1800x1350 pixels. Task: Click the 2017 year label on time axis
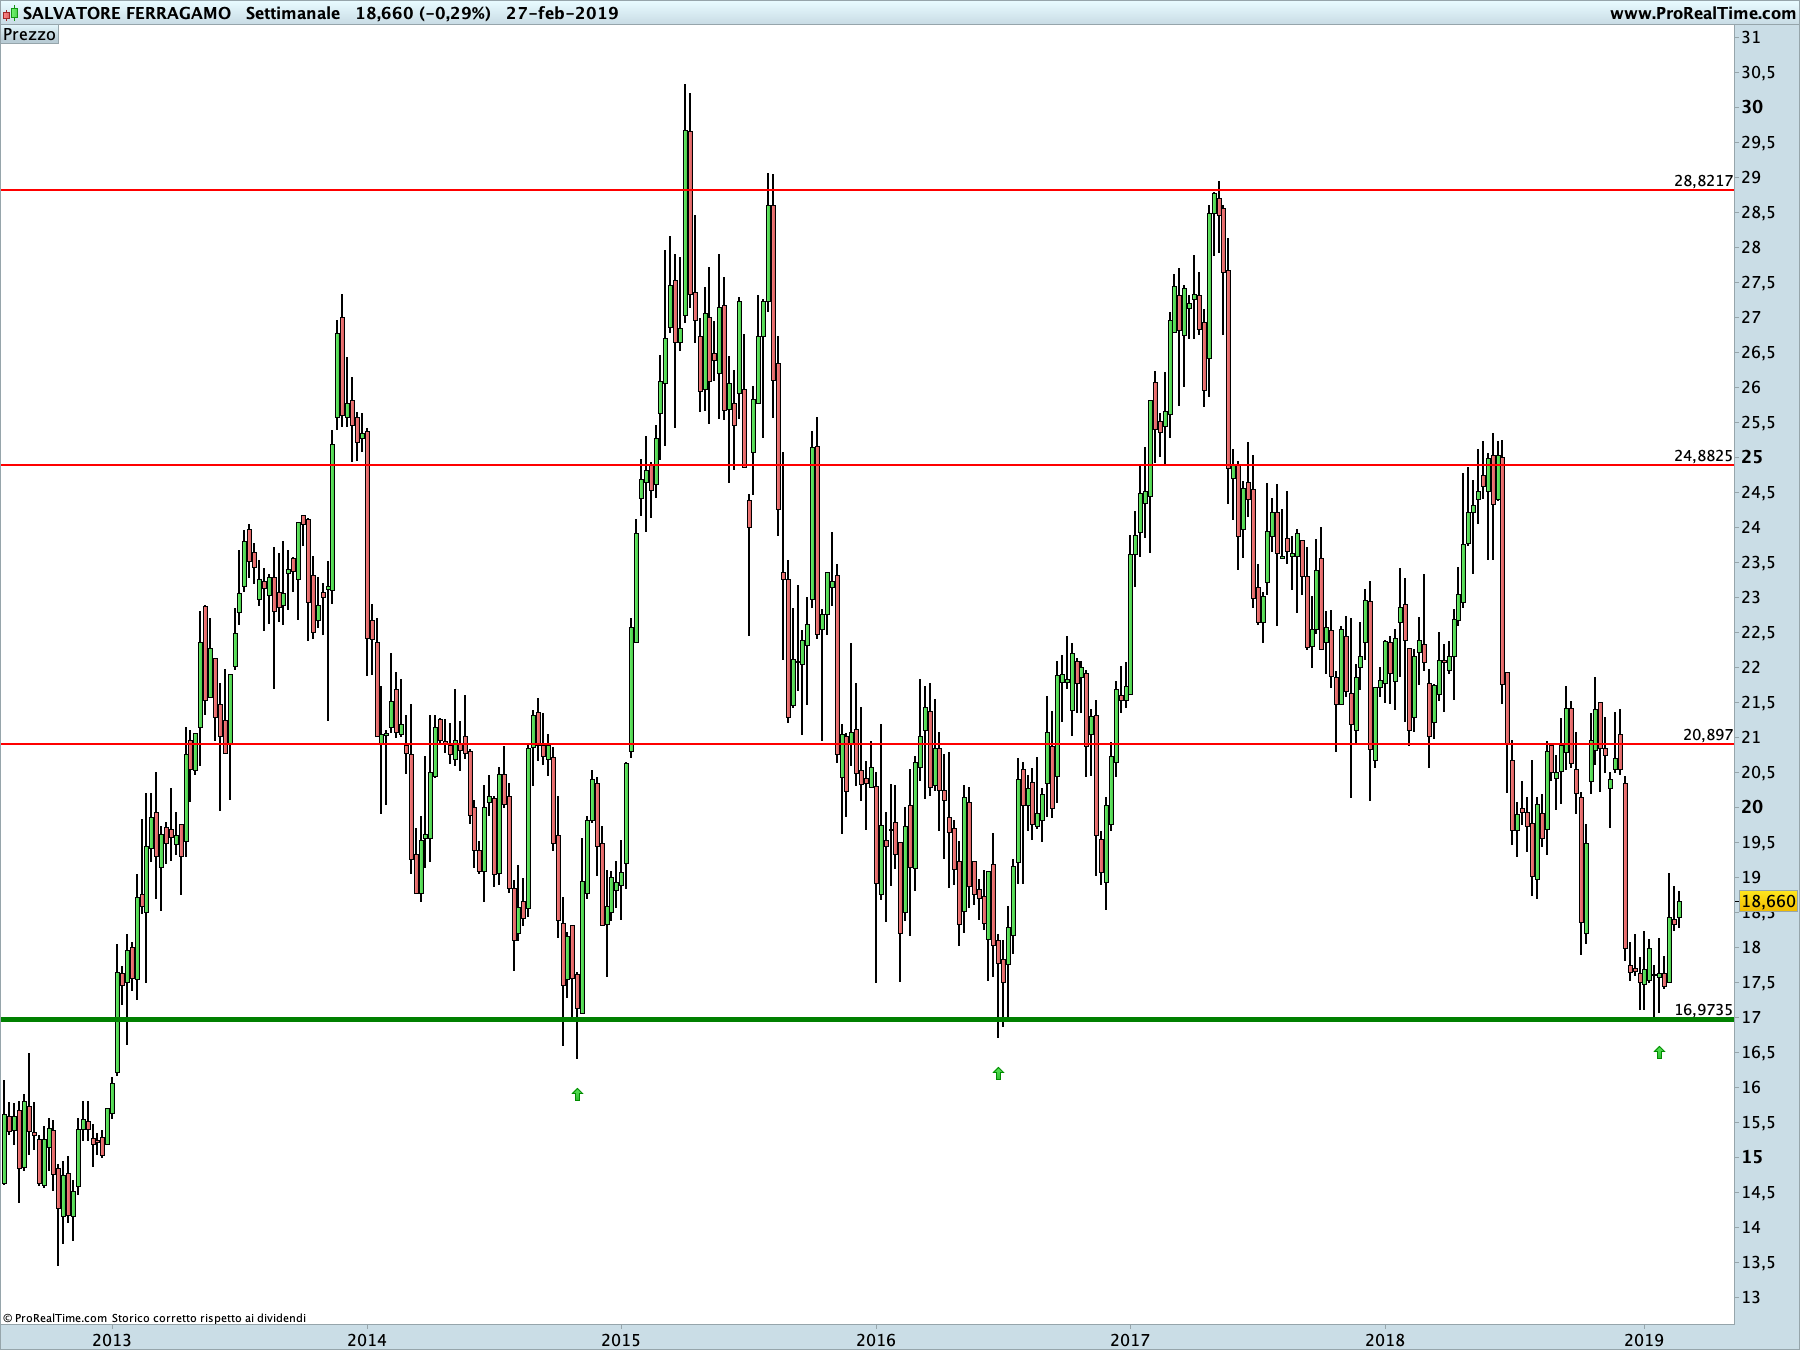tap(1130, 1339)
